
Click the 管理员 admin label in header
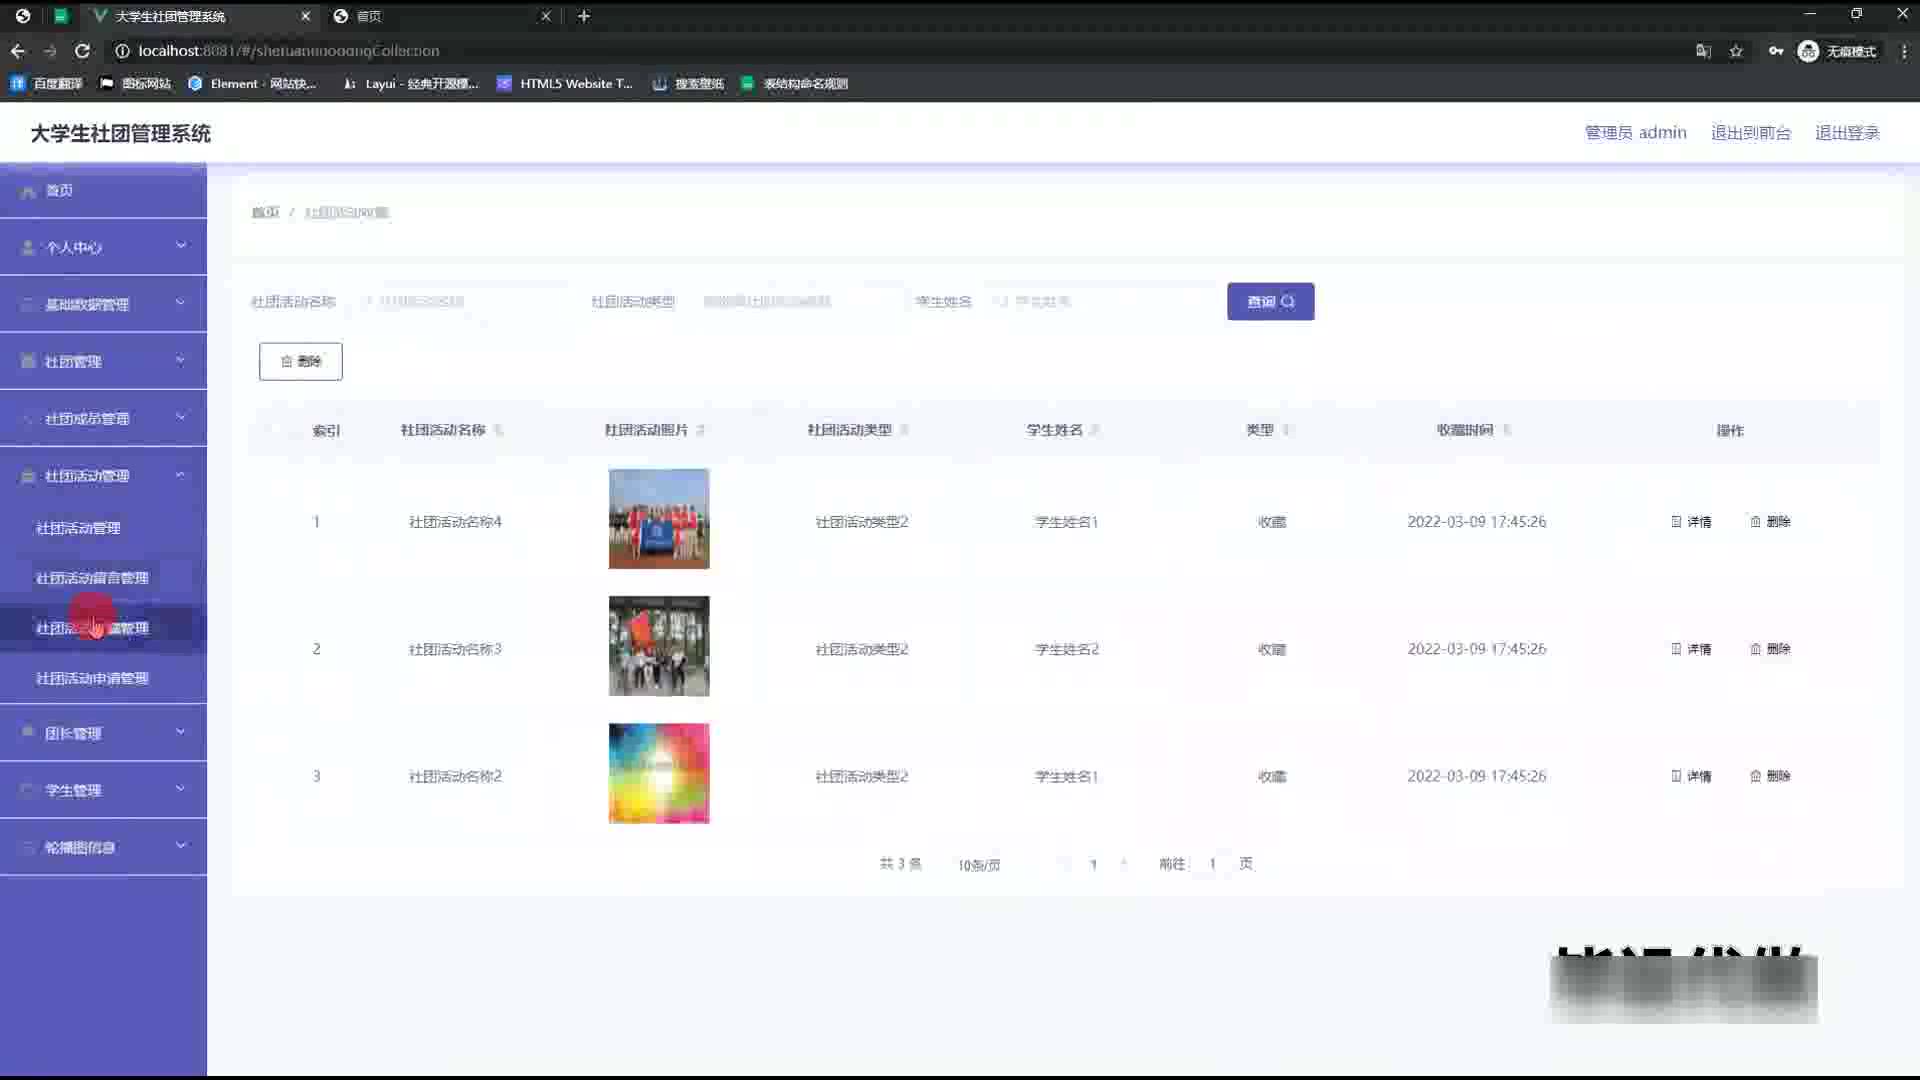coord(1635,133)
